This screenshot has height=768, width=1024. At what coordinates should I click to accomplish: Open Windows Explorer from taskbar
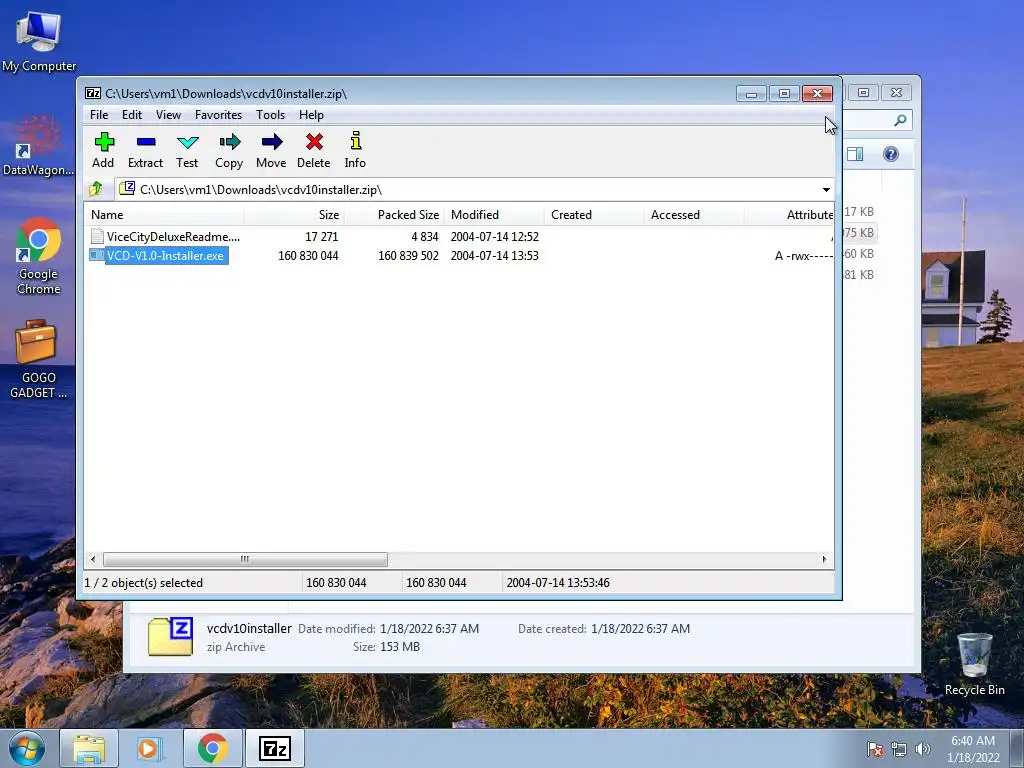pyautogui.click(x=89, y=748)
